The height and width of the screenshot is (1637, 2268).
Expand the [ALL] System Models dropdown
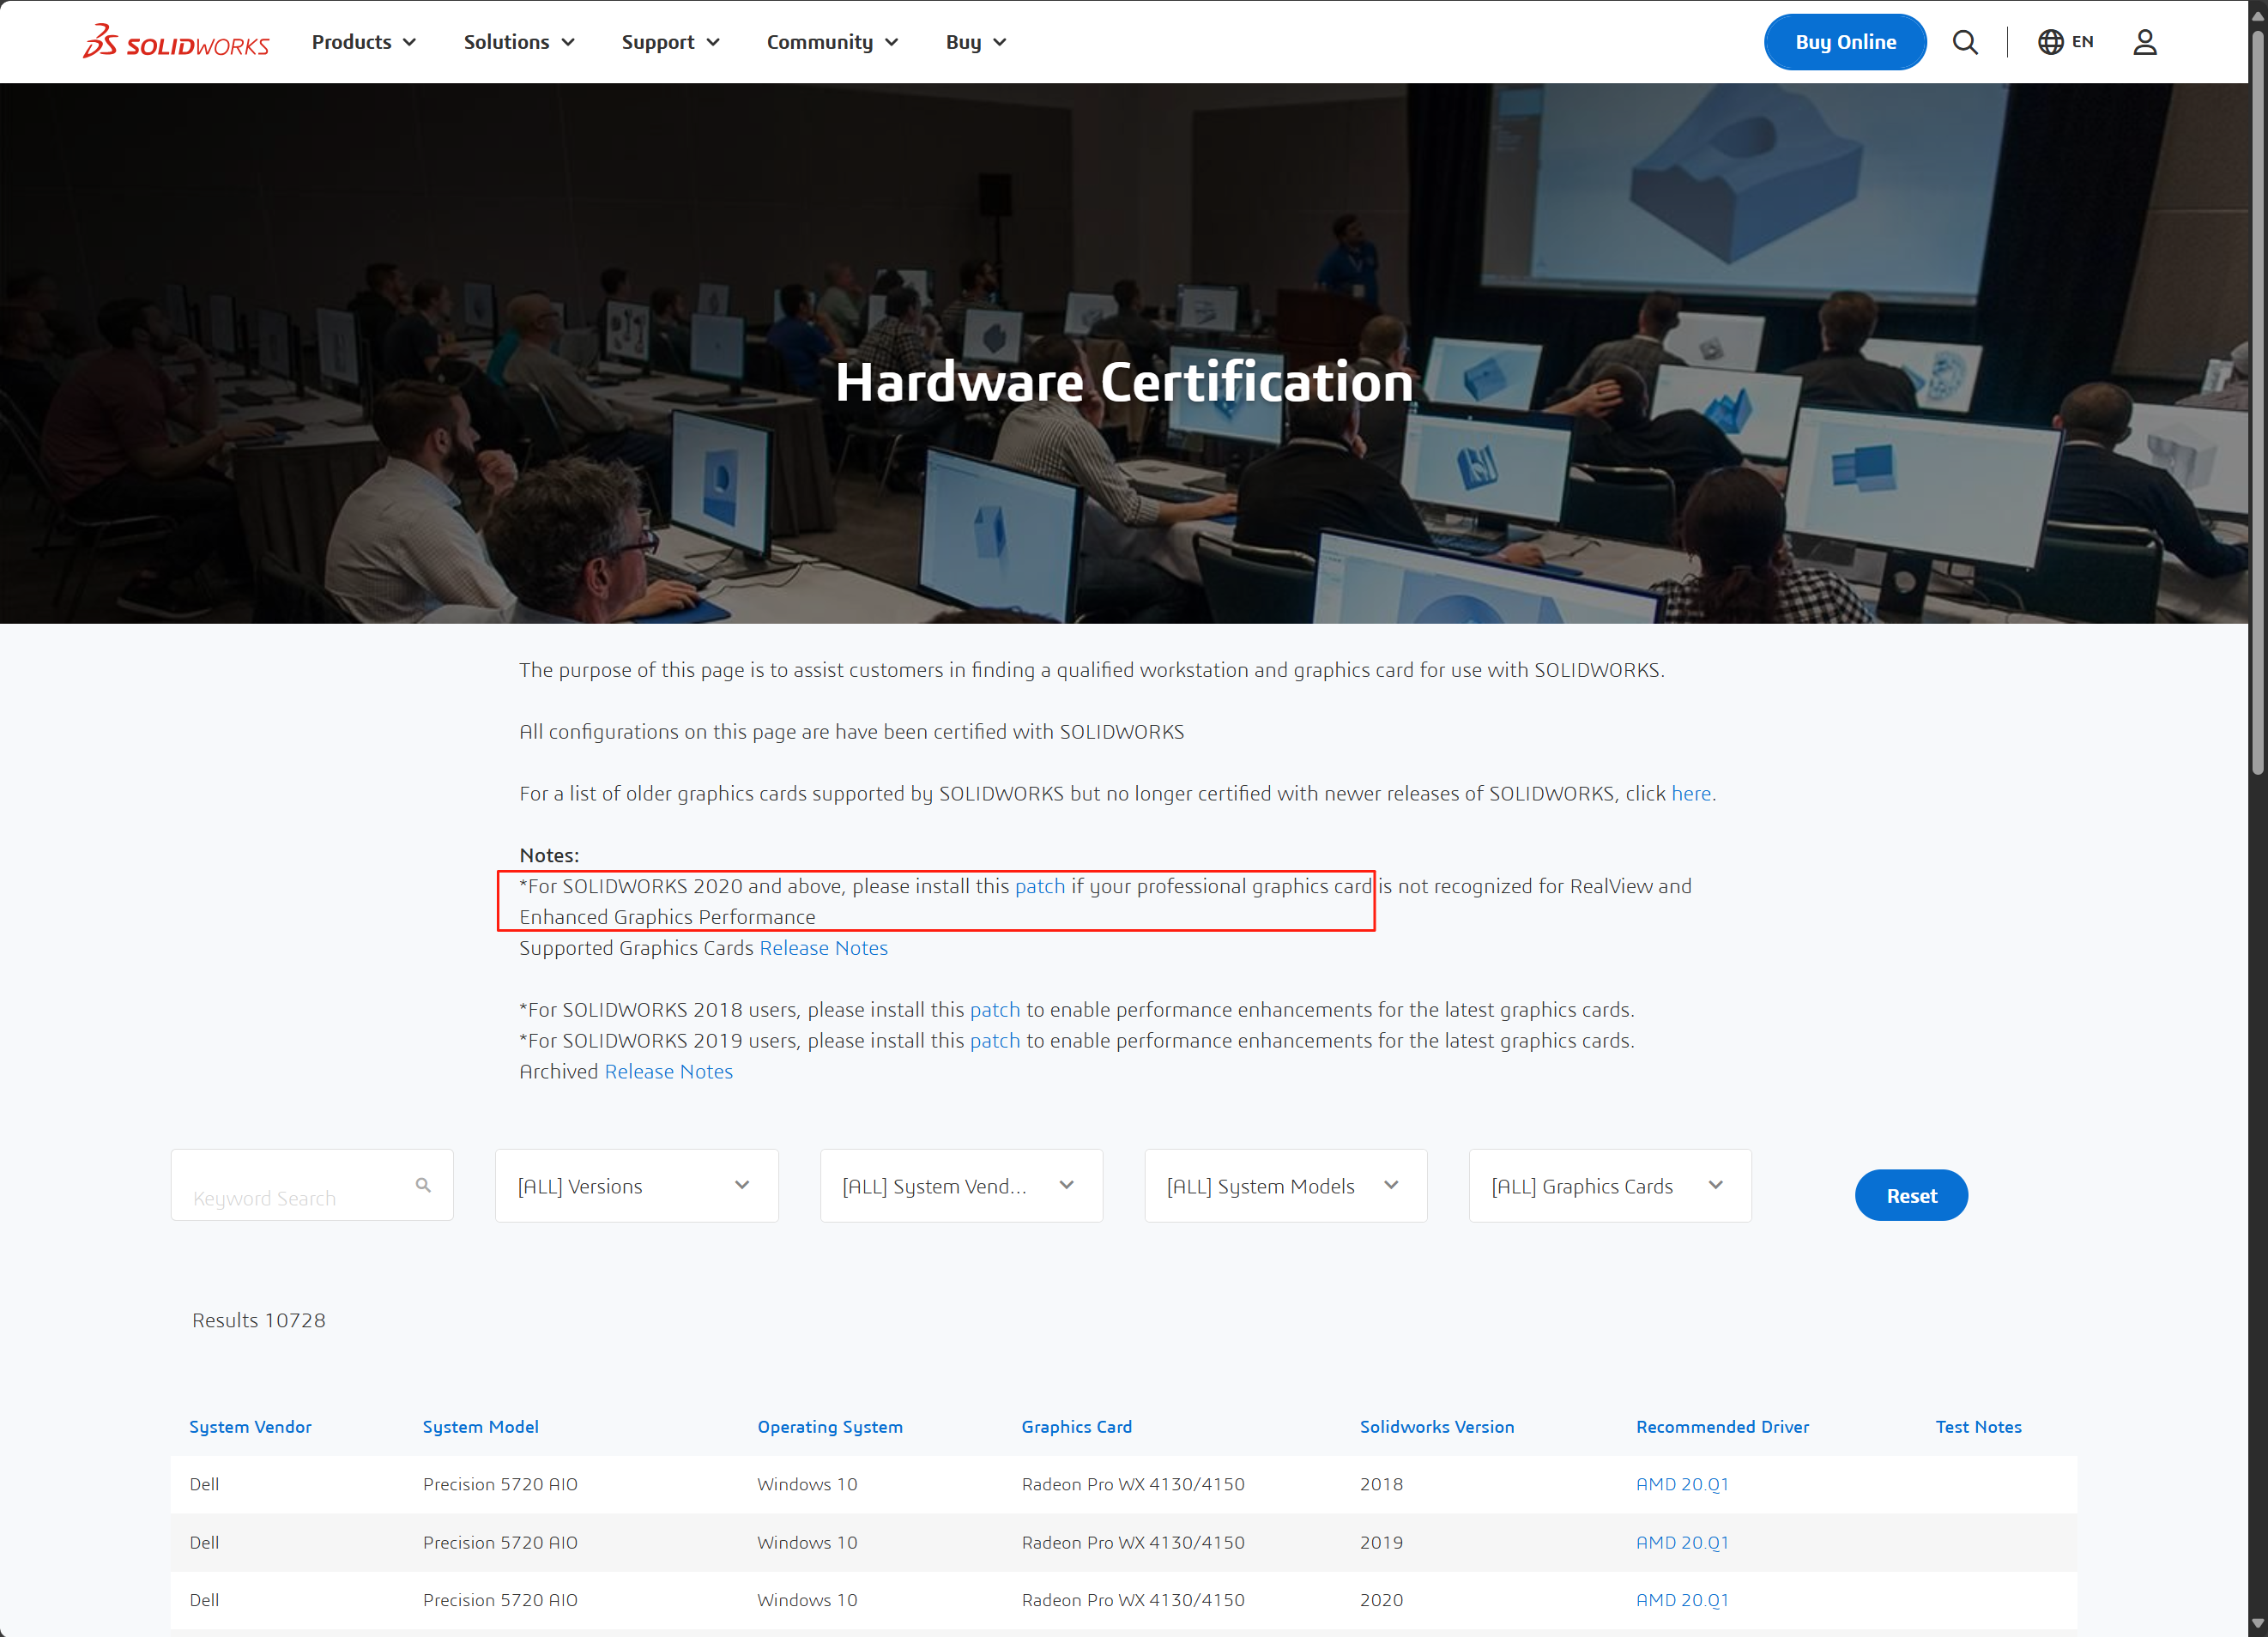[x=1285, y=1186]
